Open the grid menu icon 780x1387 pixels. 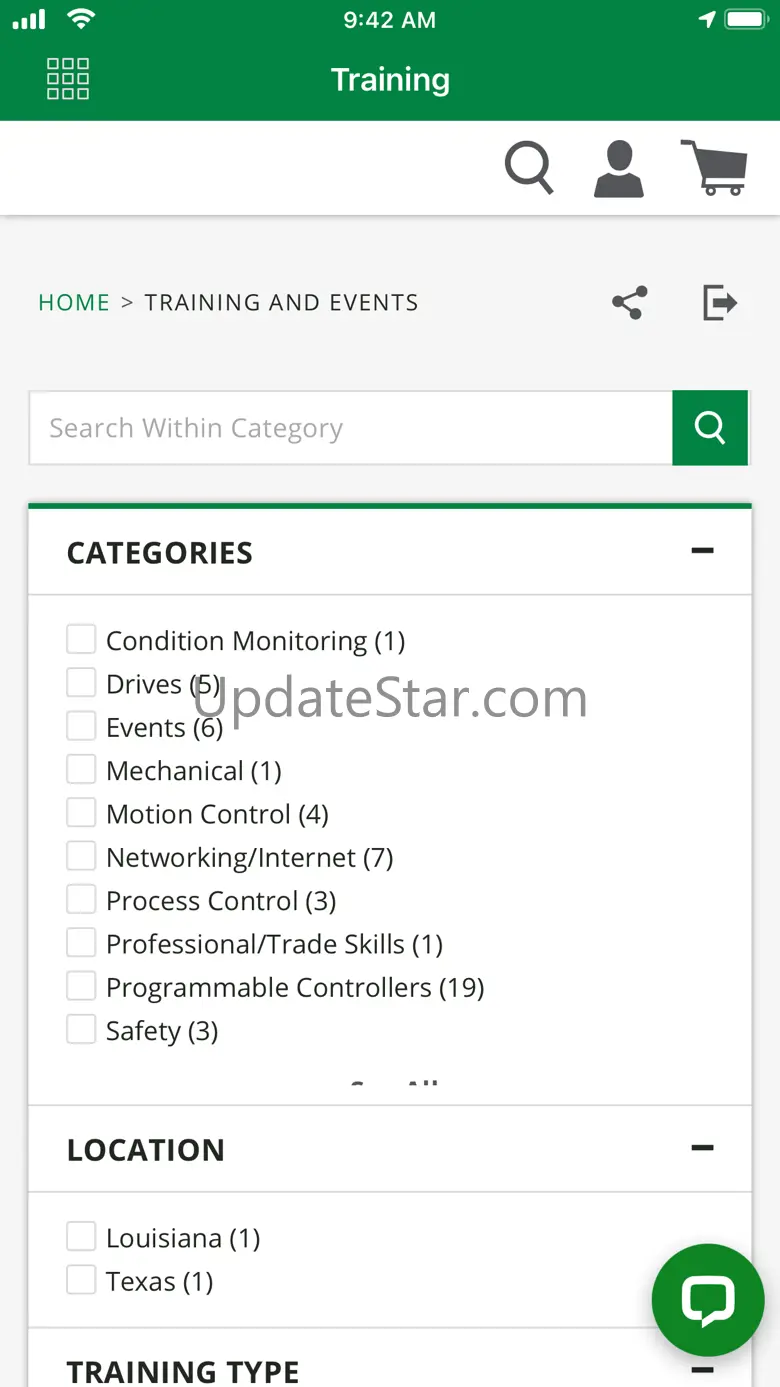(x=68, y=79)
